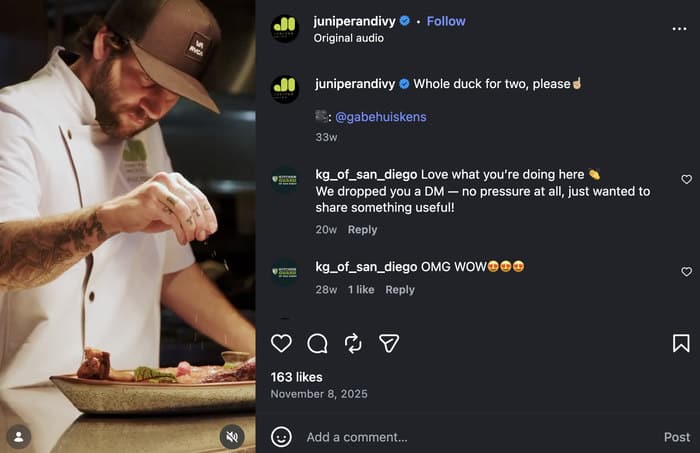Show tagged people in the video
700x453 pixels.
(19, 436)
